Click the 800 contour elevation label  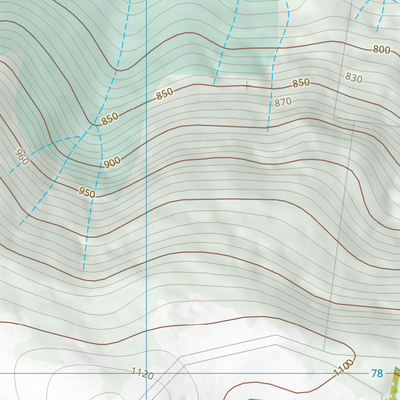(x=381, y=50)
